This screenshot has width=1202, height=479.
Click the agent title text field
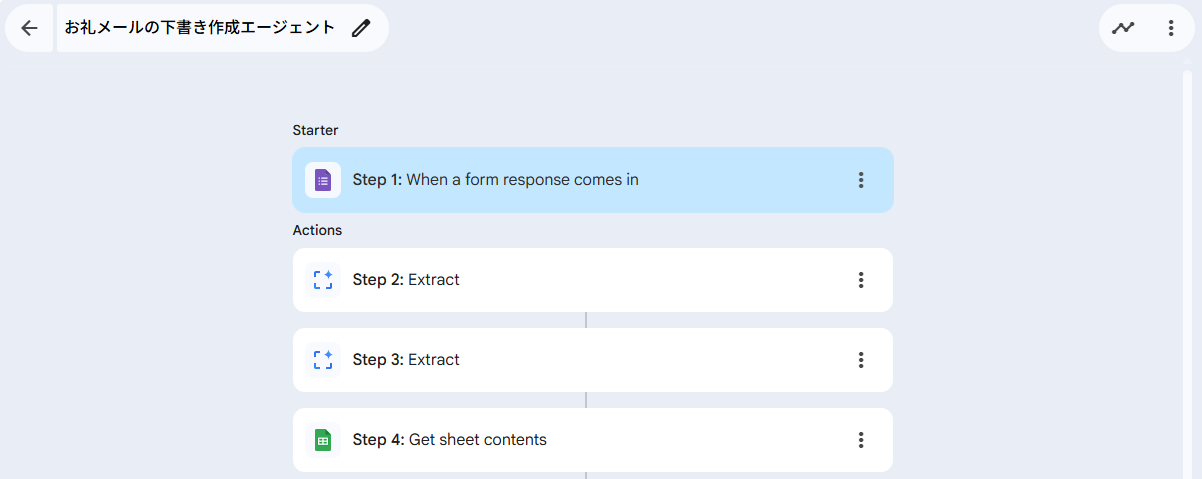[200, 28]
